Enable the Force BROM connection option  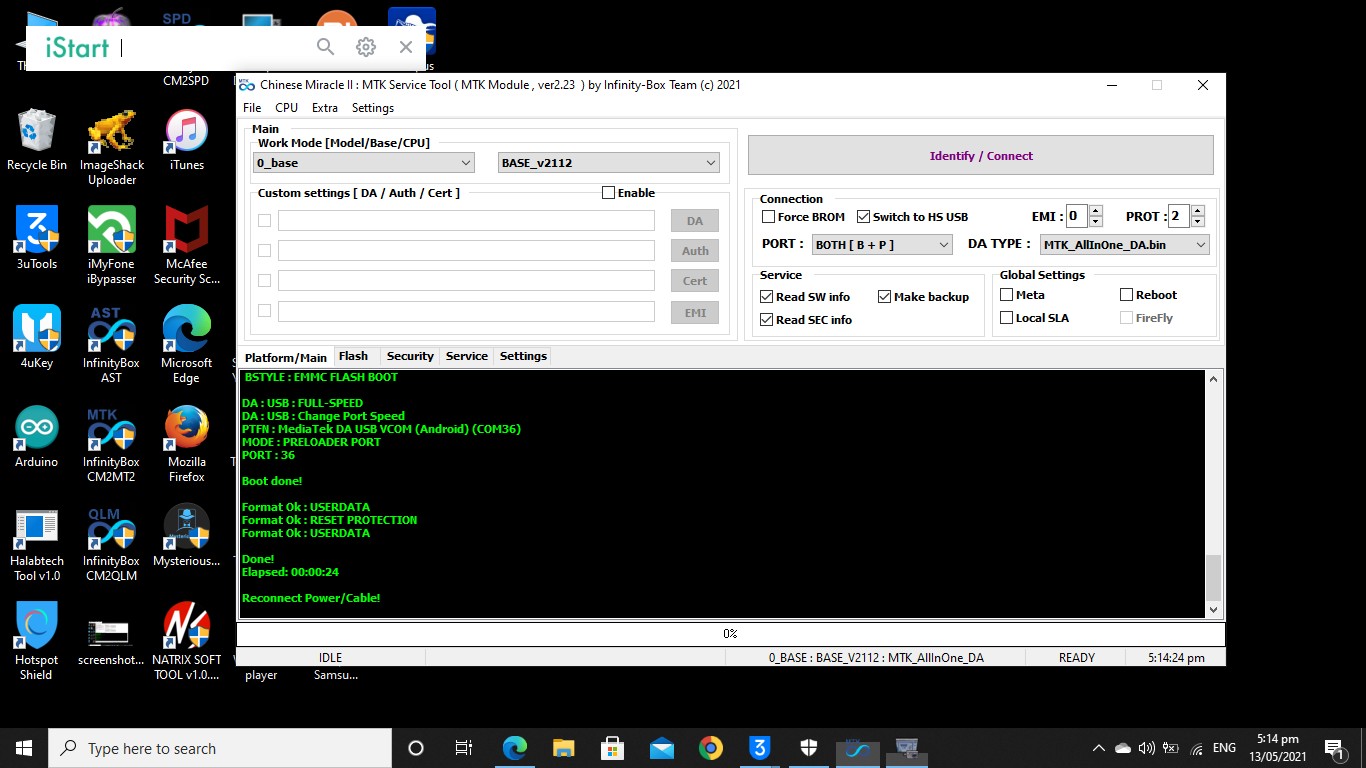point(769,216)
